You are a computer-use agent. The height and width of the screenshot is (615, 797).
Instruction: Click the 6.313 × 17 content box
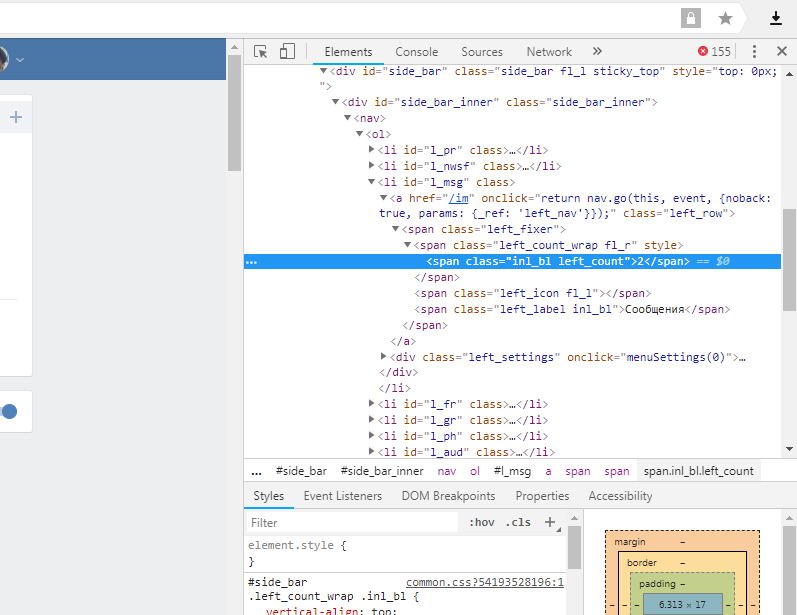[682, 605]
